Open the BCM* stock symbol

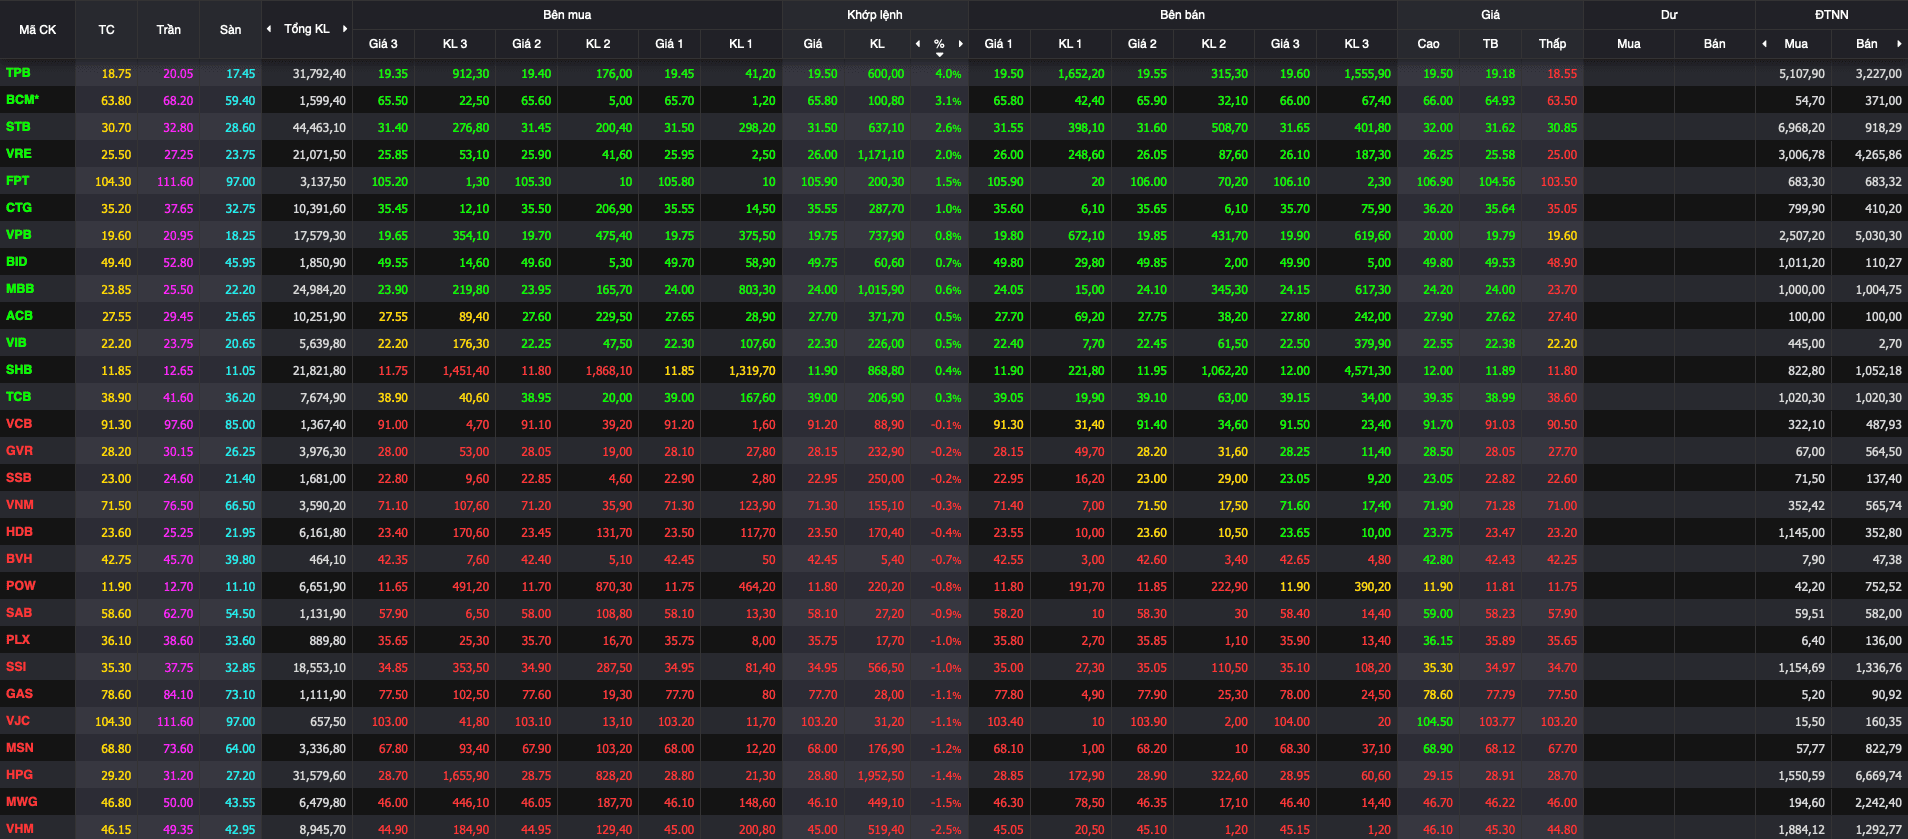23,100
